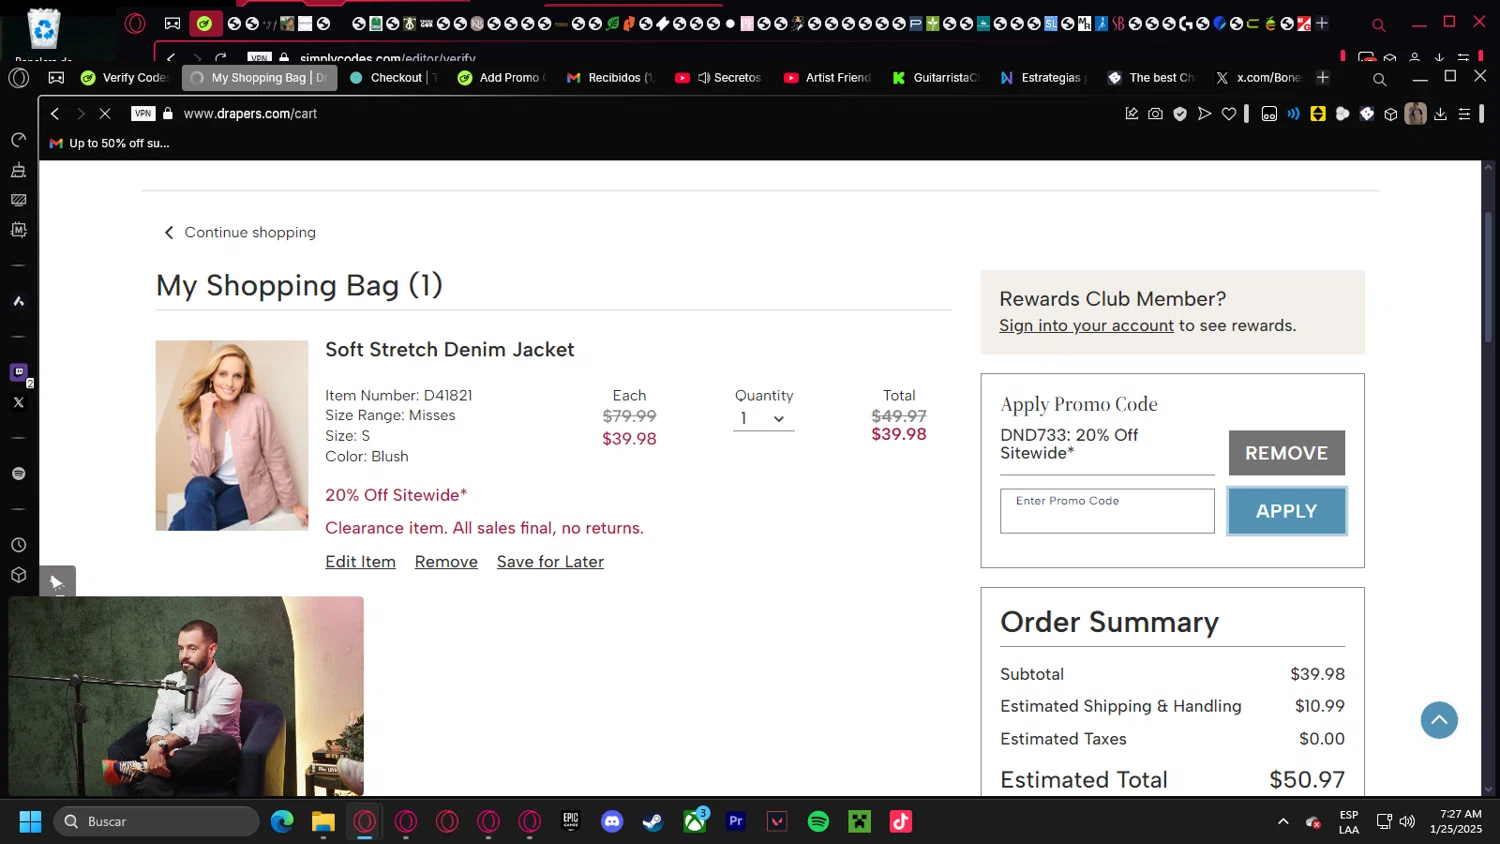
Task: Toggle the VPN badge in address bar
Action: pyautogui.click(x=143, y=114)
